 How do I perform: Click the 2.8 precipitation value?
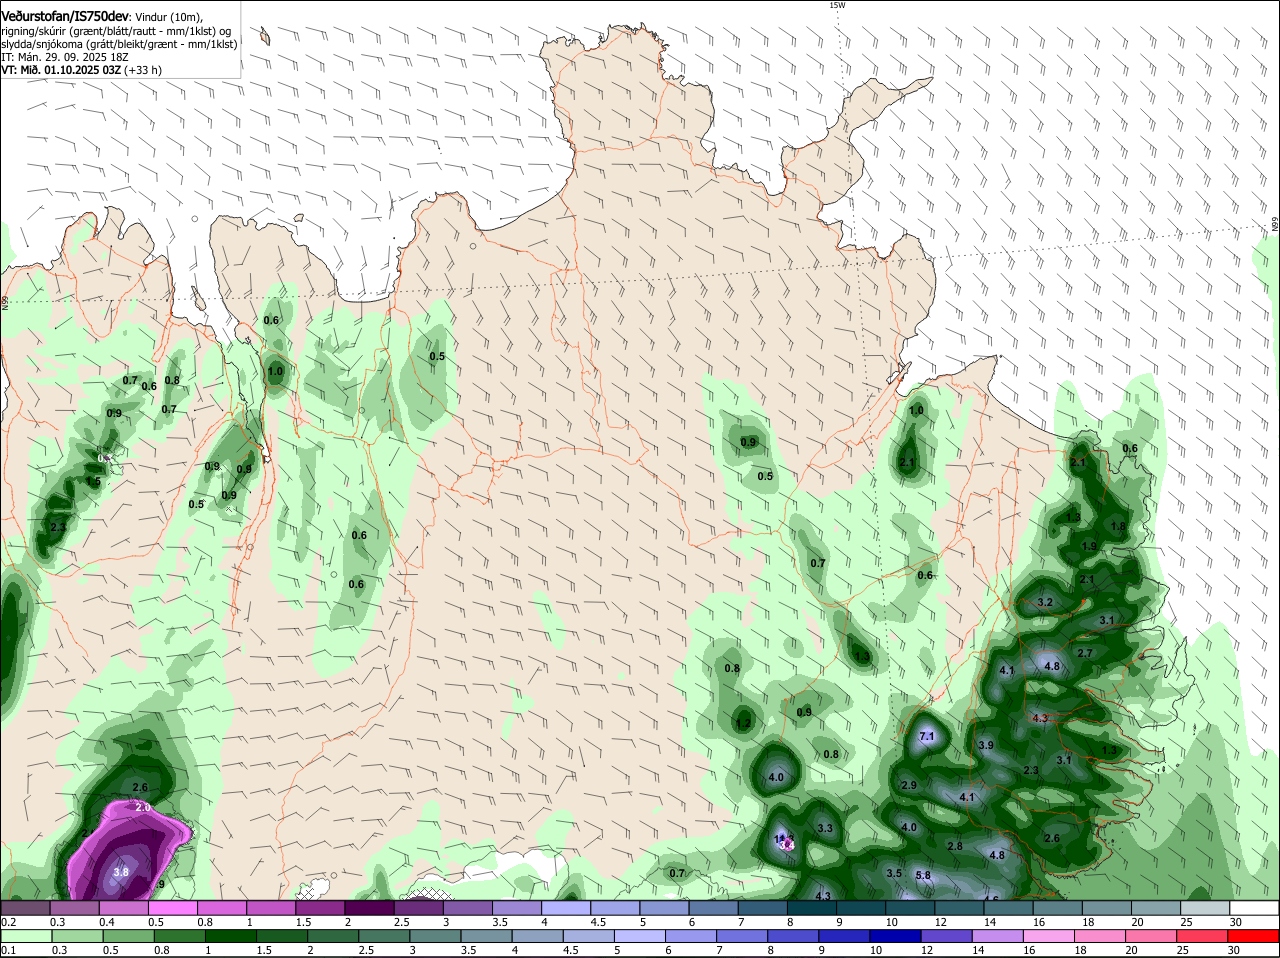[x=955, y=846]
